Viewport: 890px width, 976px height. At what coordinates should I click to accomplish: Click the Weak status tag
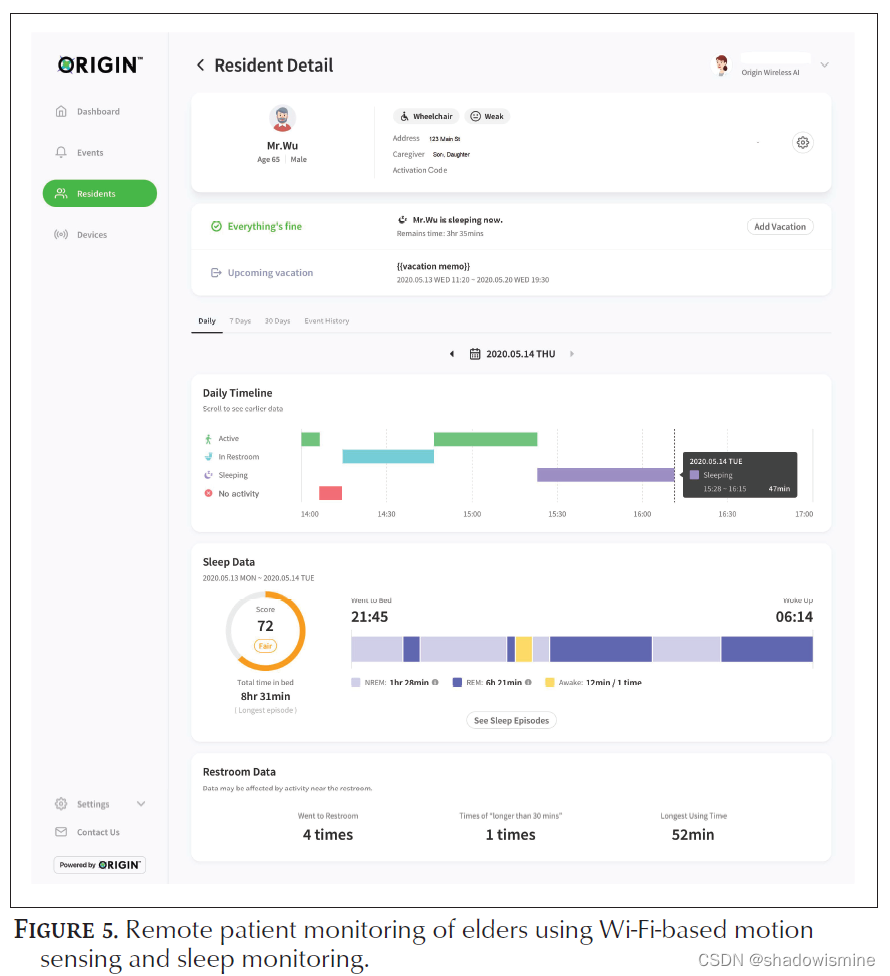tap(487, 116)
